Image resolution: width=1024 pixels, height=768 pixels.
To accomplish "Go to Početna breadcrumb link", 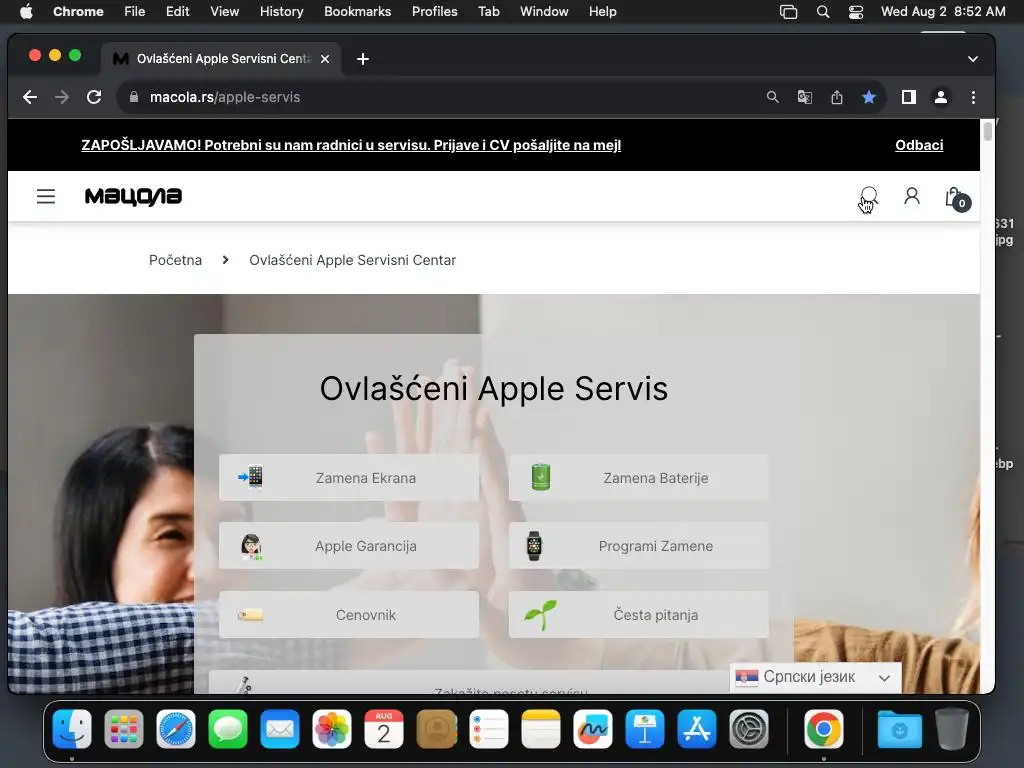I will [175, 260].
